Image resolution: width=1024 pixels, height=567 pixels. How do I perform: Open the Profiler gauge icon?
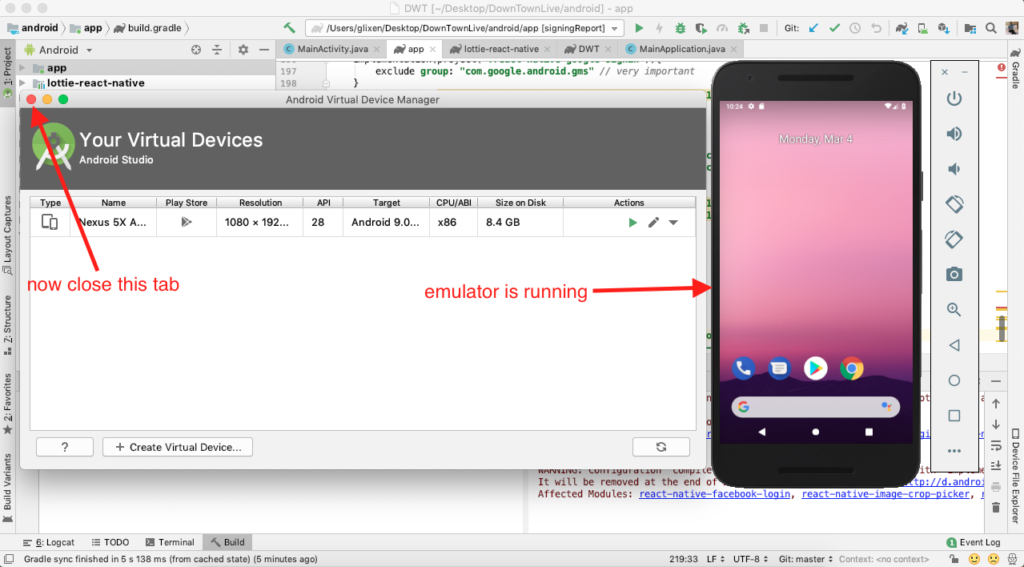(722, 28)
